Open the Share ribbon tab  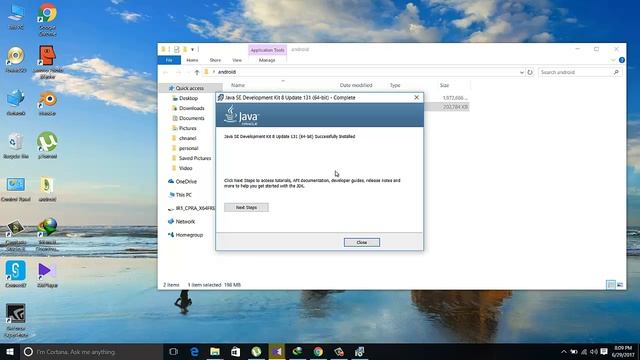(x=215, y=60)
